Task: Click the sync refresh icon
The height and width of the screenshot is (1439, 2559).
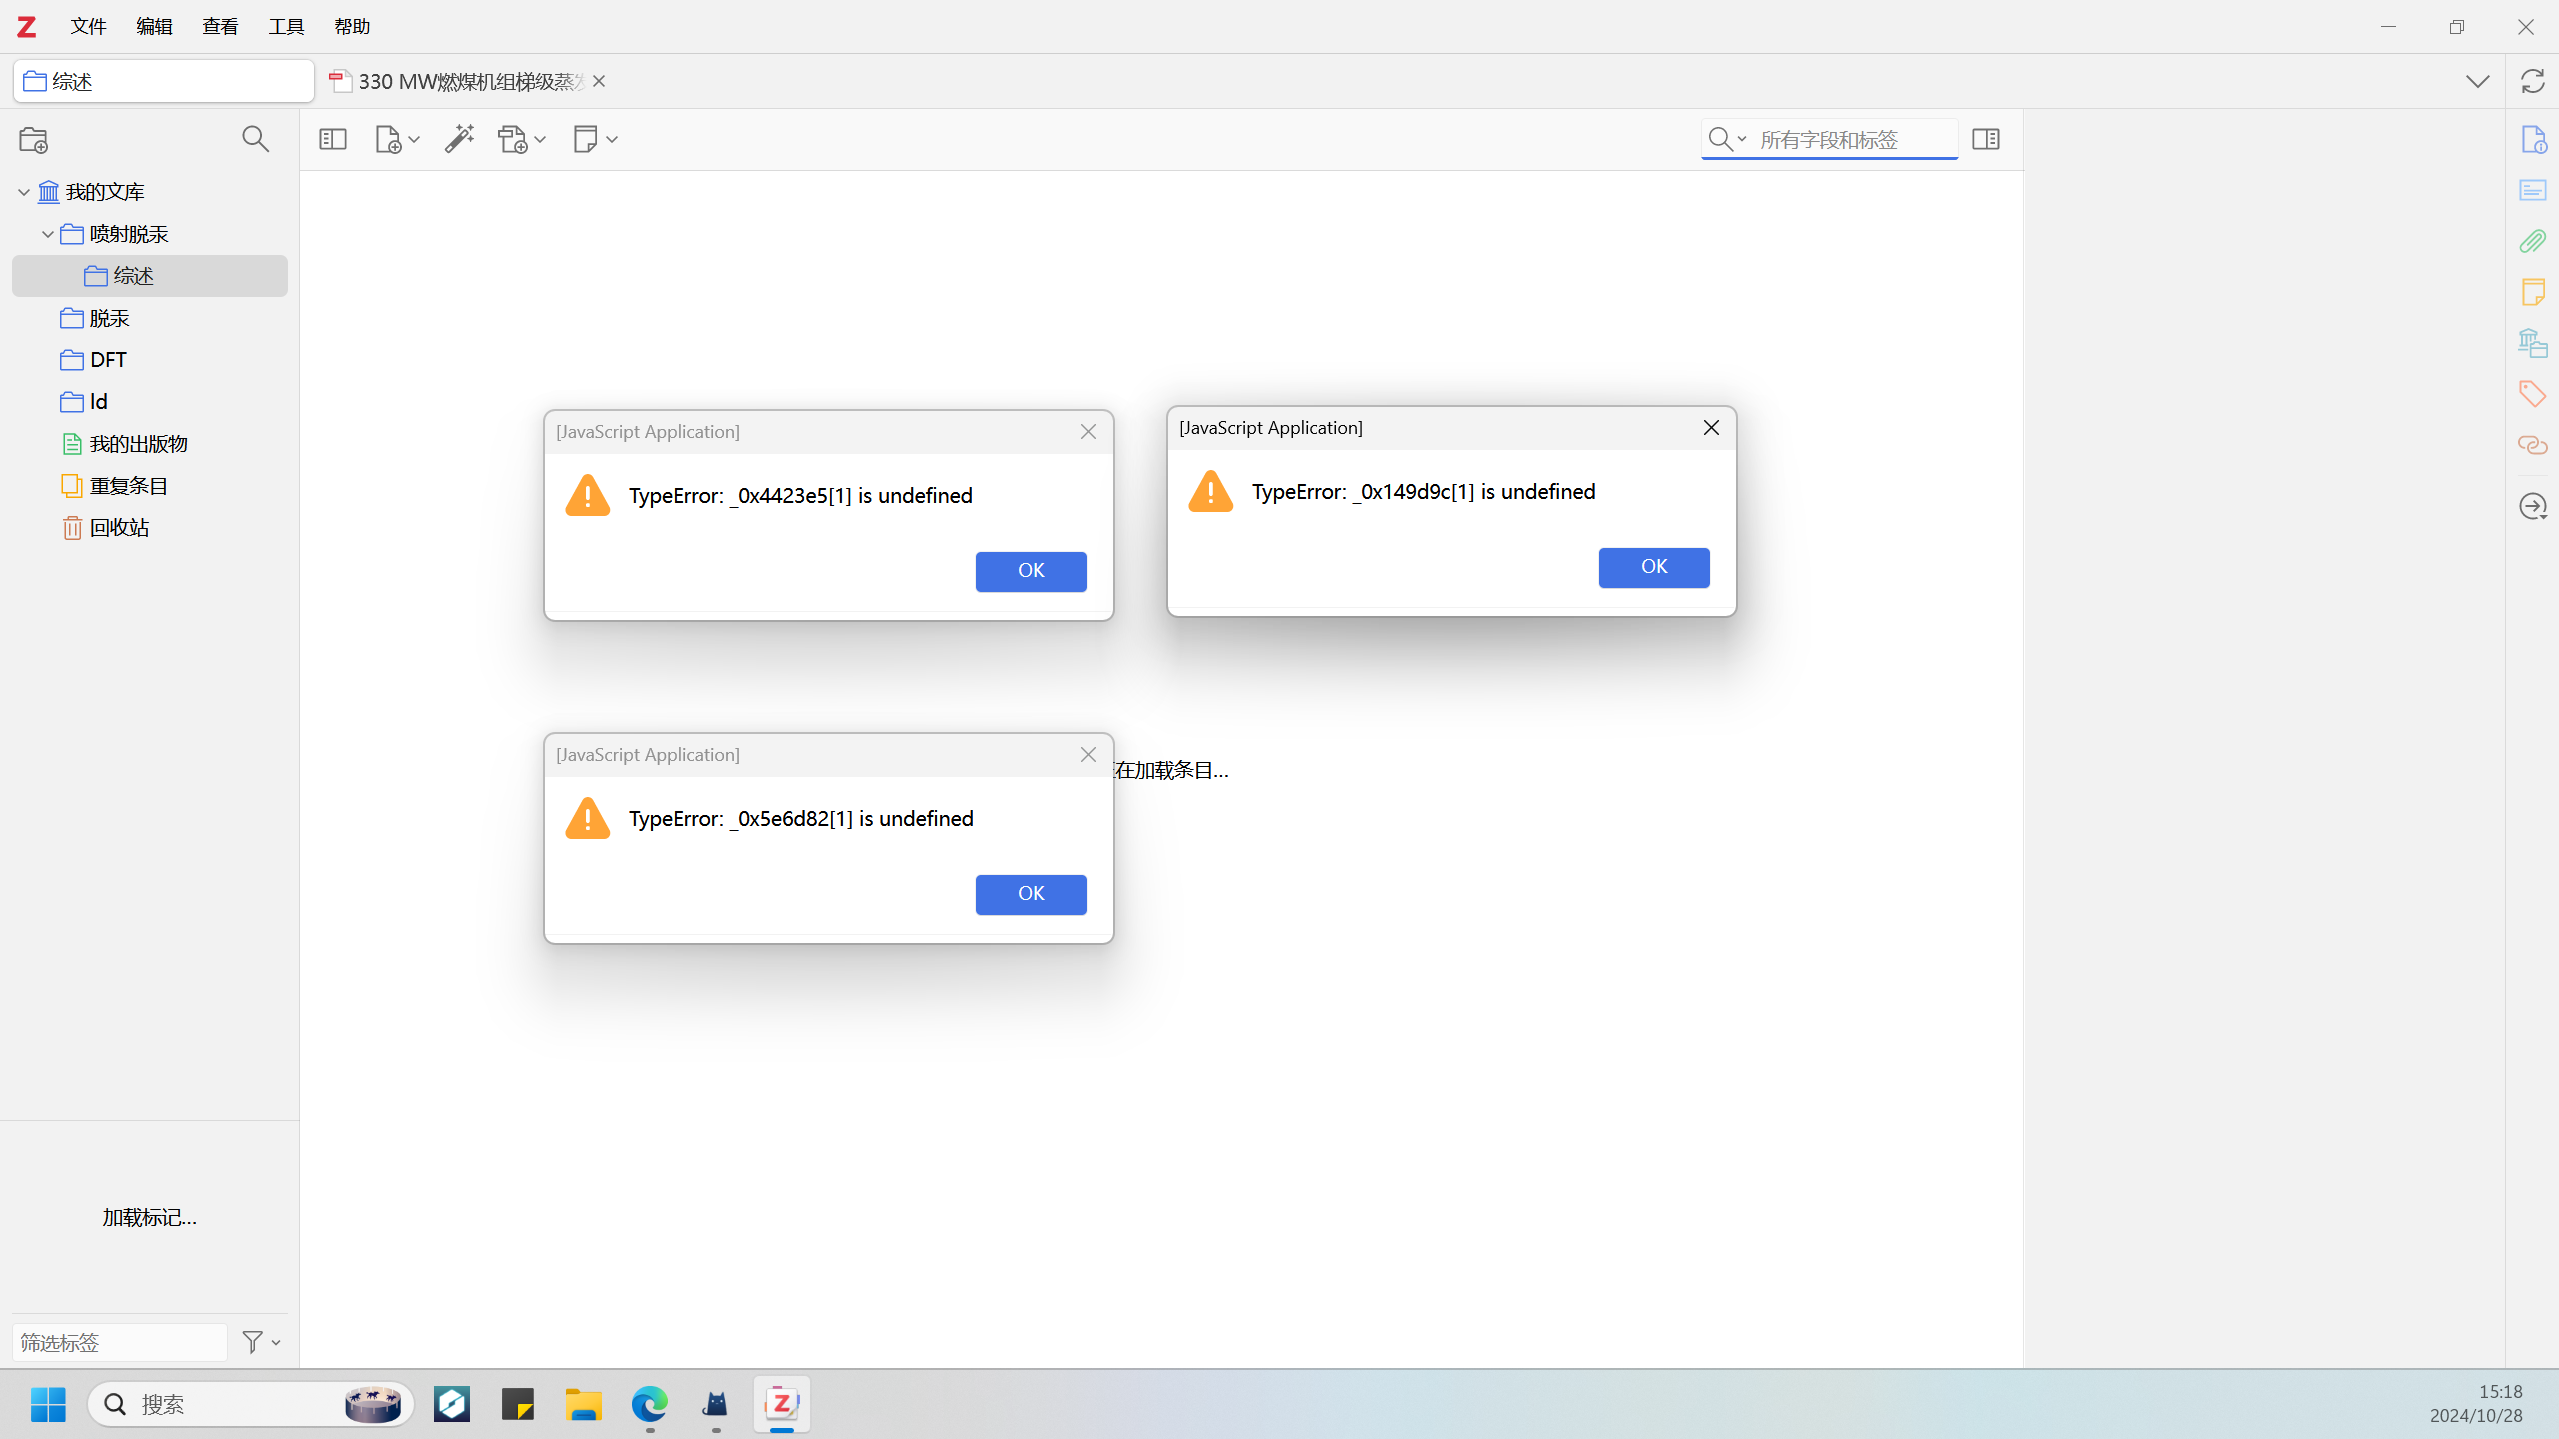Action: tap(2532, 81)
